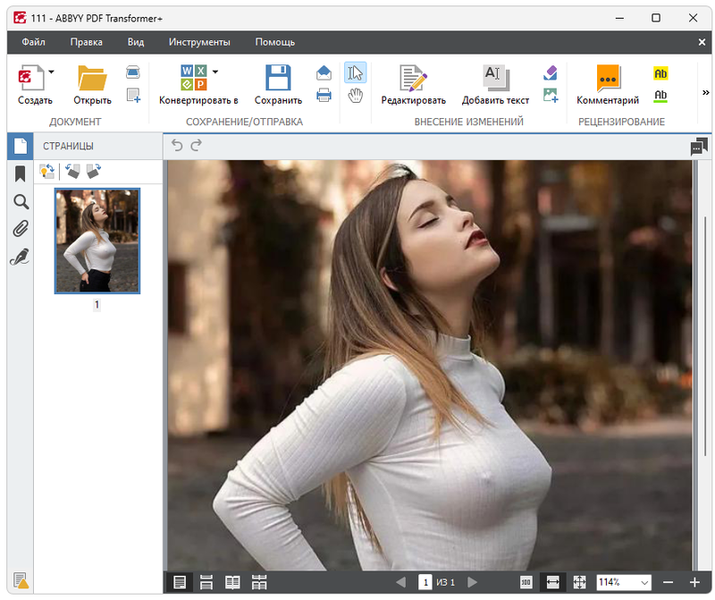Select the eraser tool
This screenshot has width=715, height=600.
550,72
